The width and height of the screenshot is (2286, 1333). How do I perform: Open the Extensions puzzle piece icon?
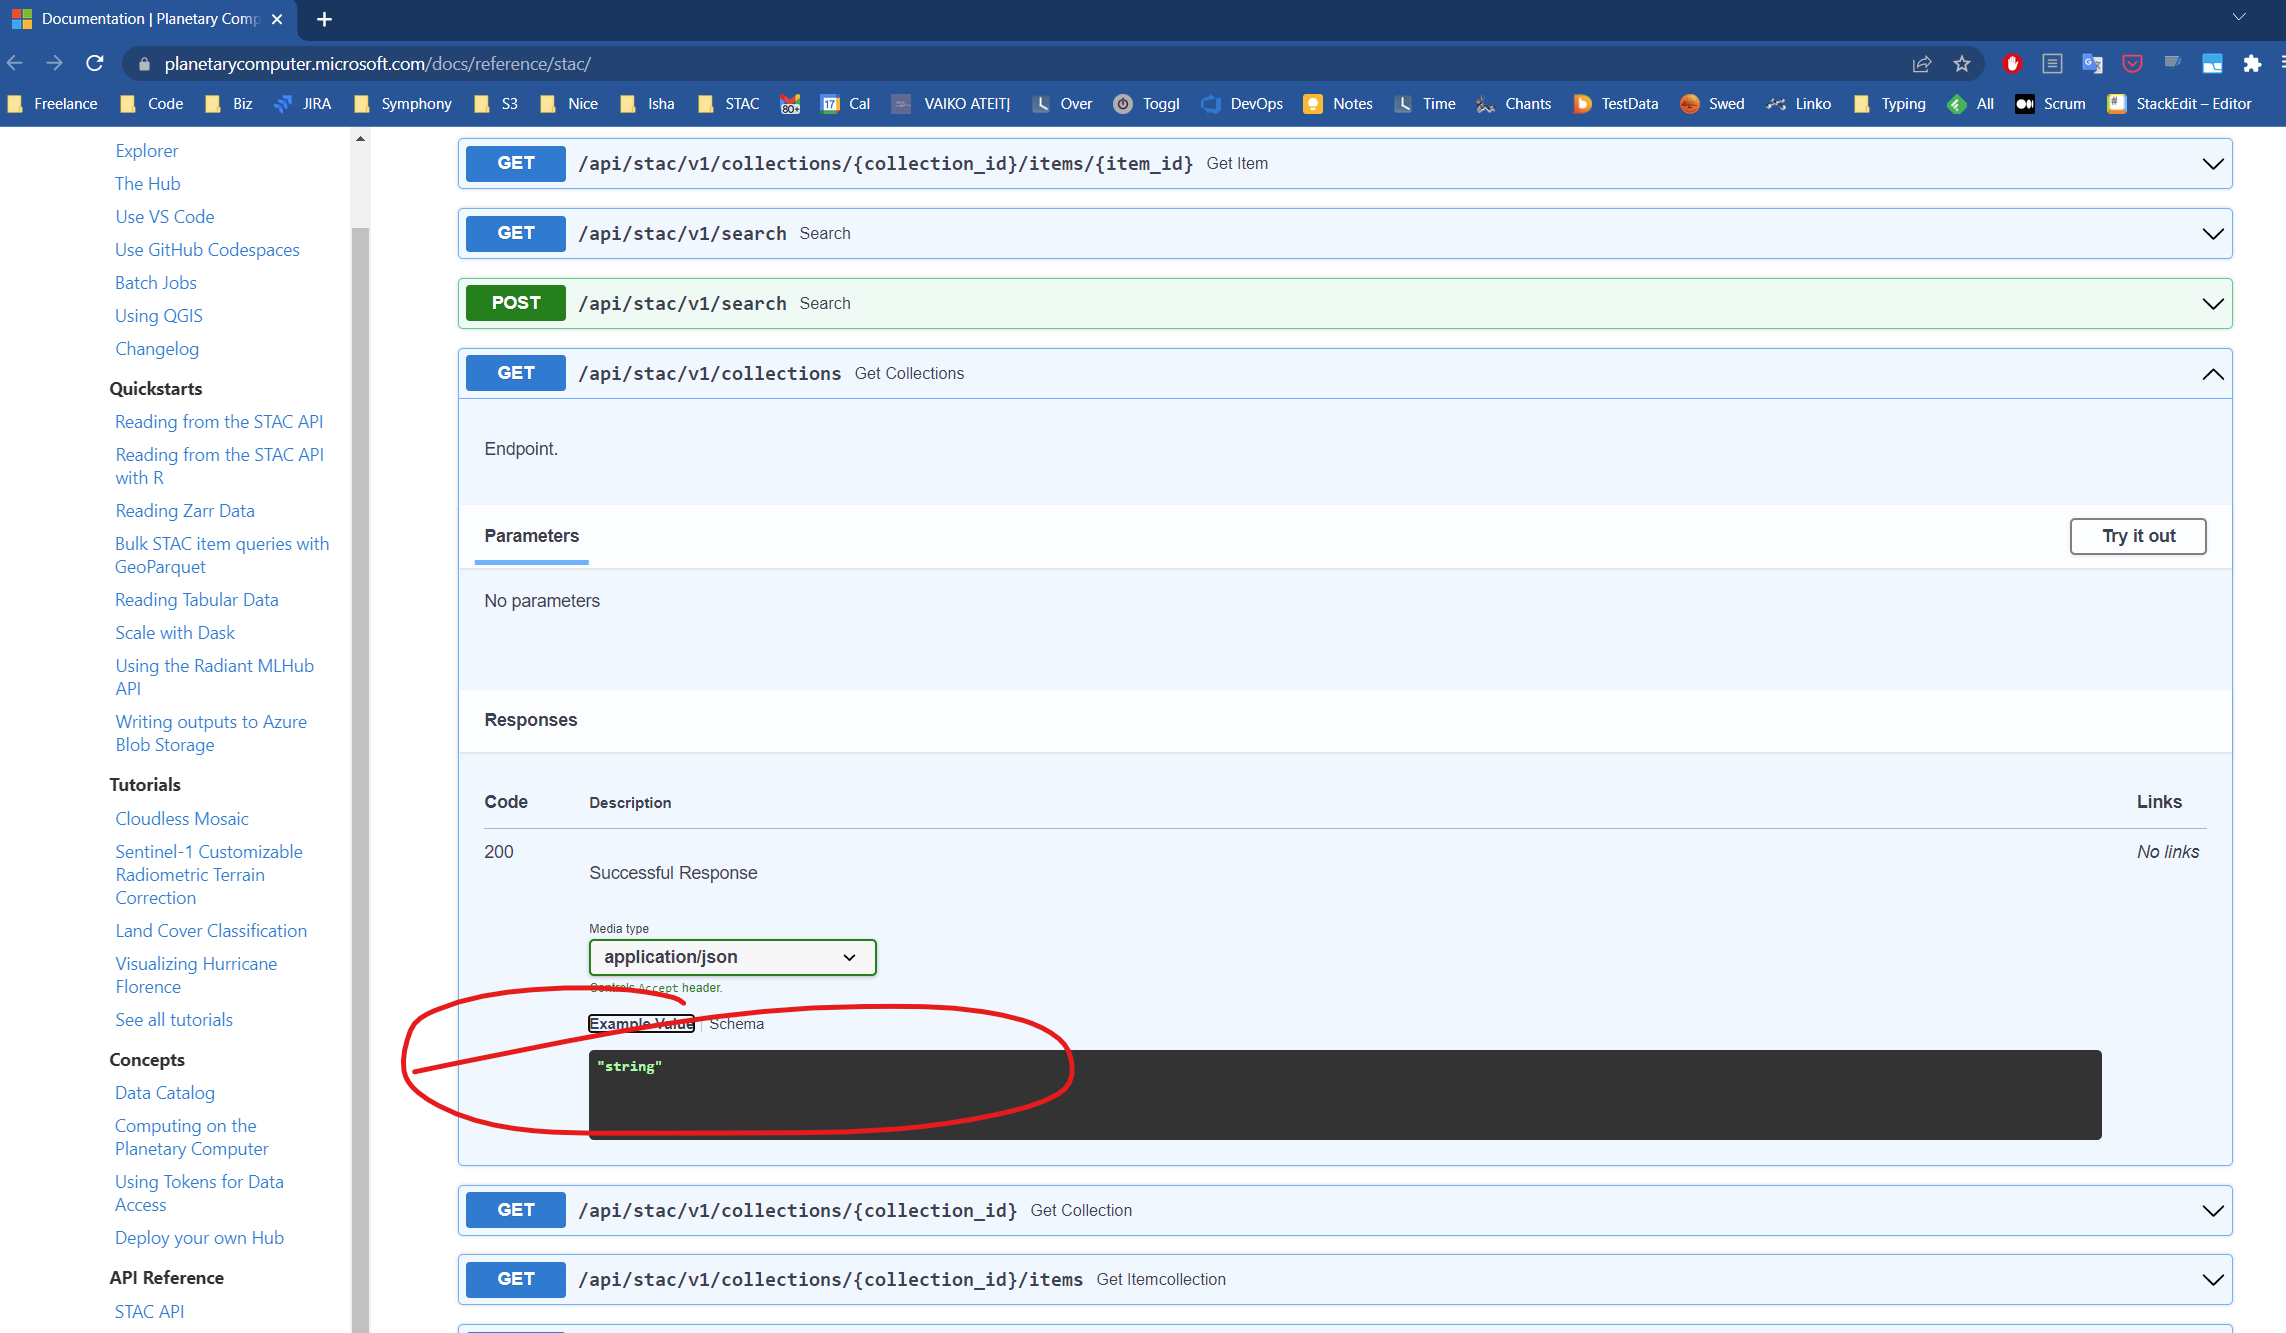point(2252,63)
